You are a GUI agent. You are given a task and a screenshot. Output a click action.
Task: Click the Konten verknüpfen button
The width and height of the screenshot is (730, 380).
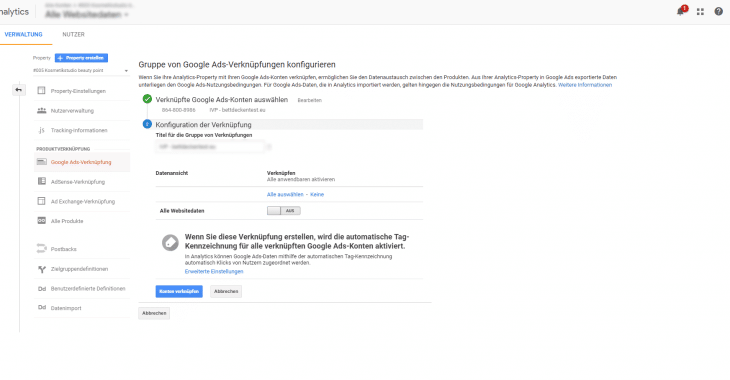coord(179,291)
